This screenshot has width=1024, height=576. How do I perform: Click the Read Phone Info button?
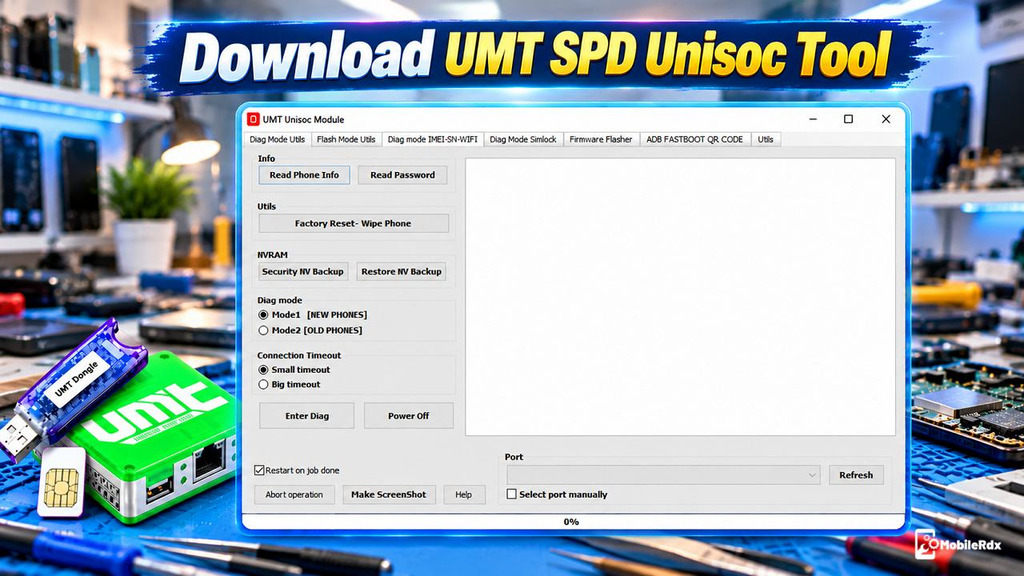(x=304, y=175)
